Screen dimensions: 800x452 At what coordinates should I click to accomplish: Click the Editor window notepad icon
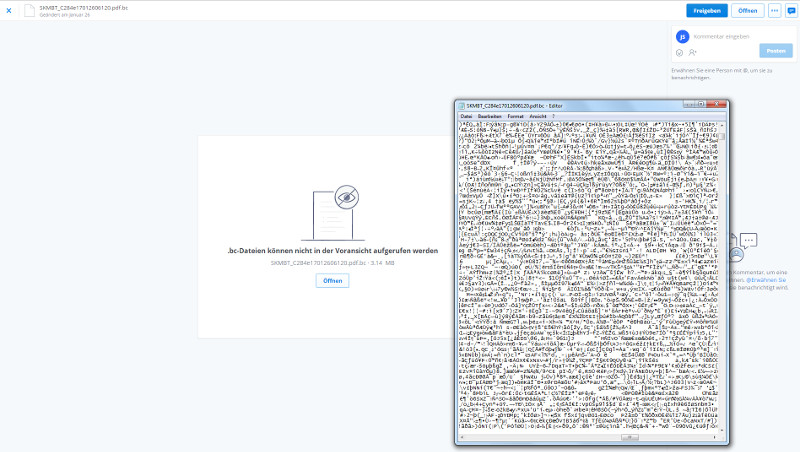coord(462,106)
